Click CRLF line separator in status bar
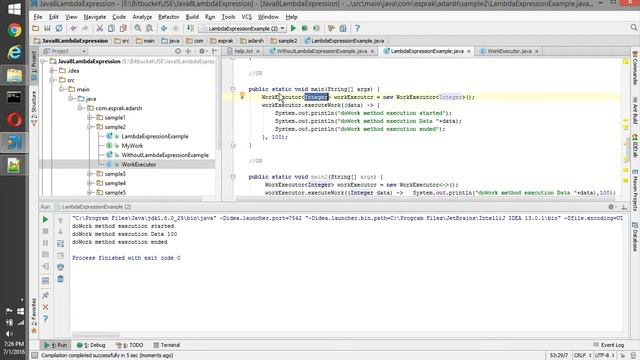640x360 pixels. tap(583, 356)
